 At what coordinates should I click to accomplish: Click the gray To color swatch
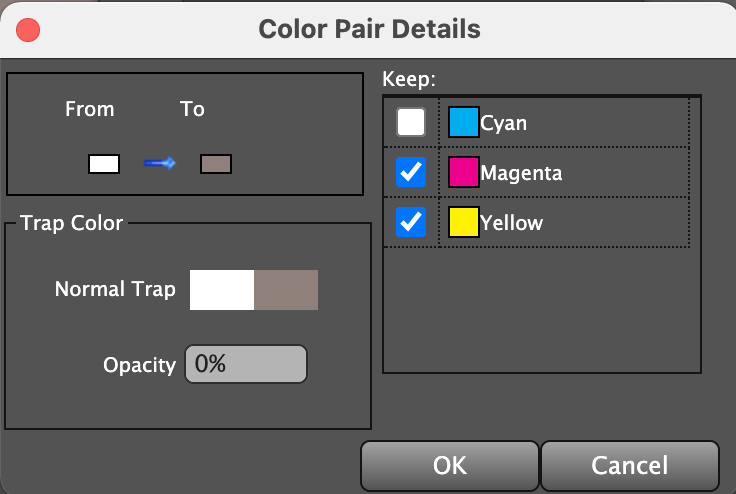(216, 164)
